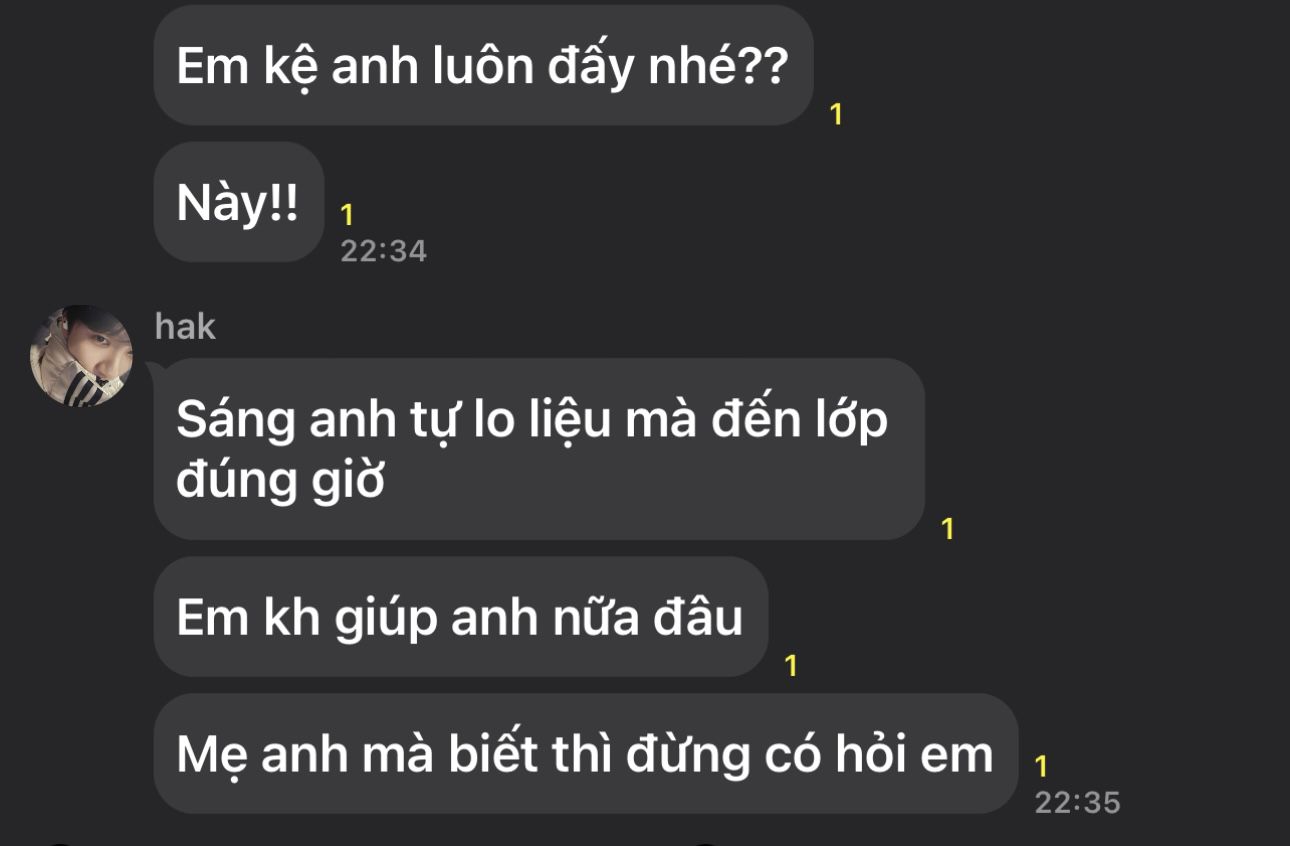This screenshot has height=846, width=1290.
Task: Select the "Mẹ anh mà biết thì" message
Action: (586, 754)
